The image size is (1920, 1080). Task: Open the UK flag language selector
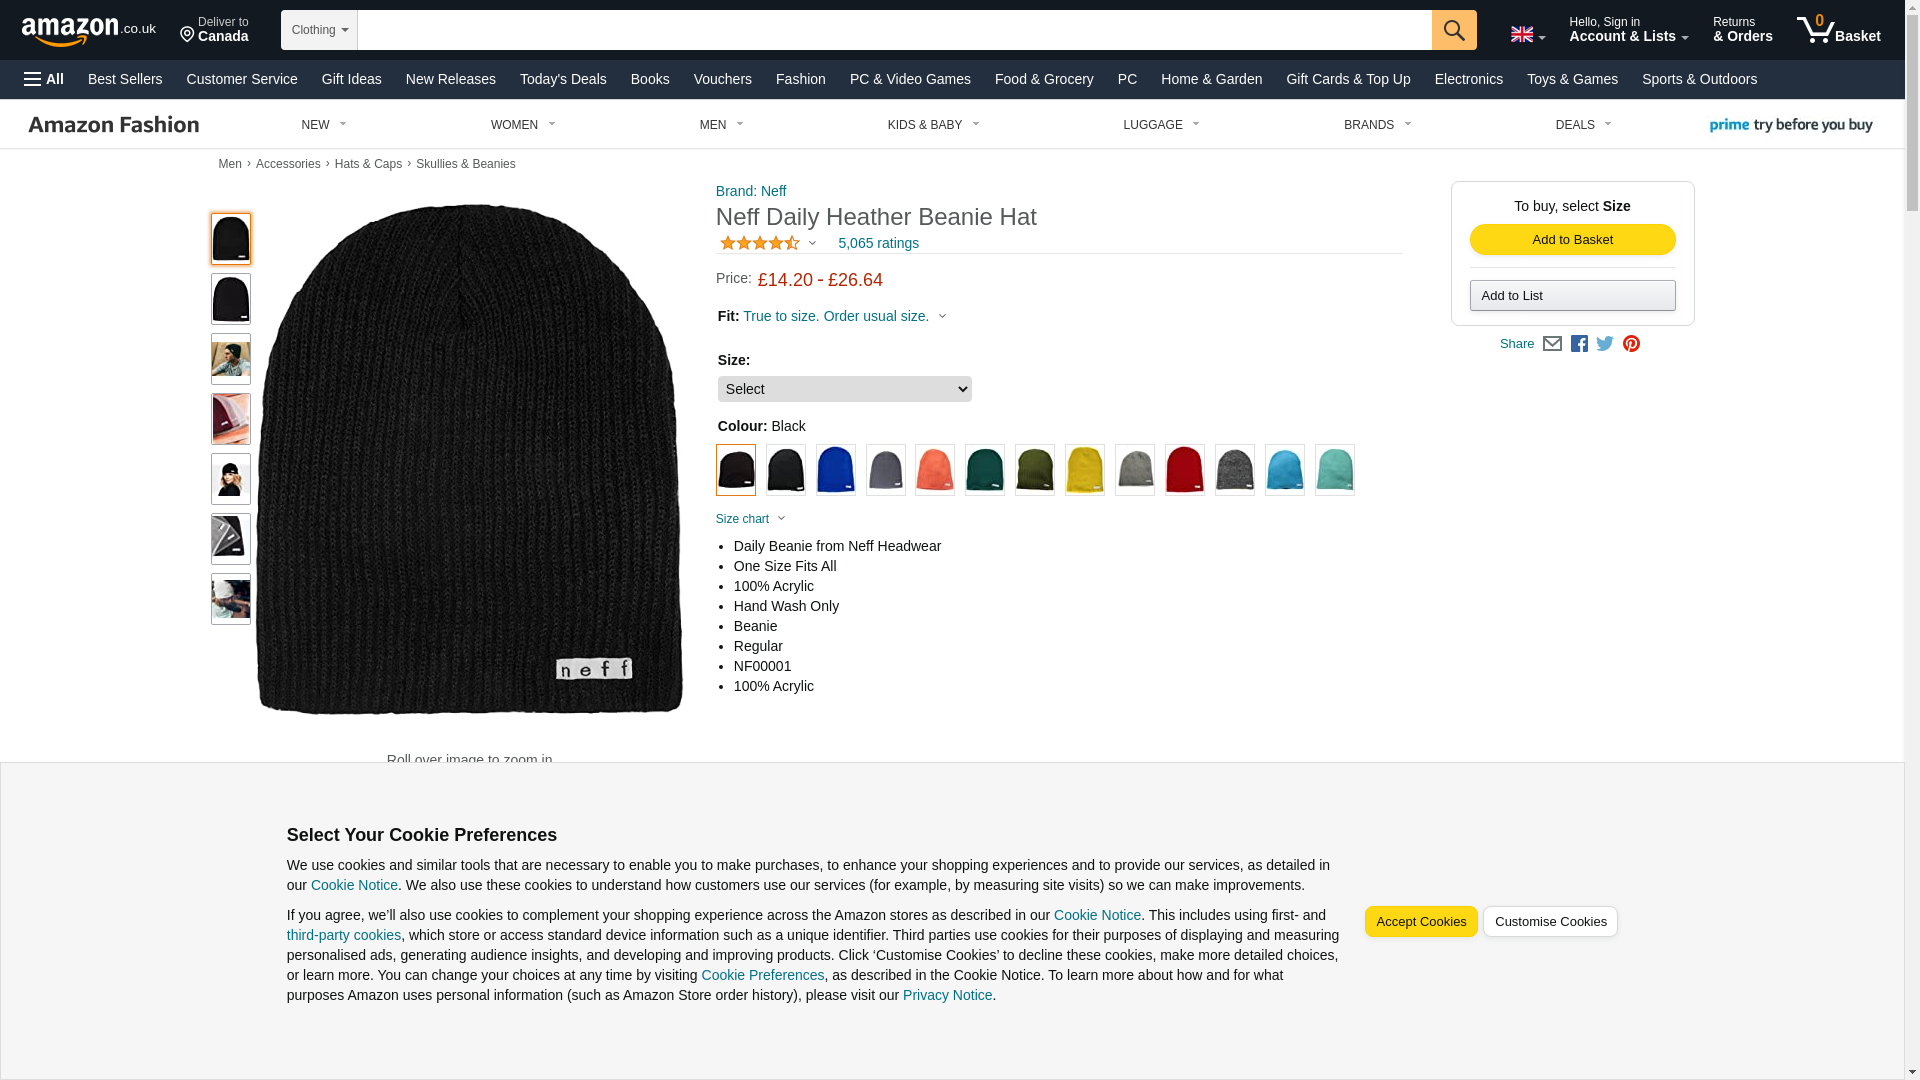tap(1526, 35)
